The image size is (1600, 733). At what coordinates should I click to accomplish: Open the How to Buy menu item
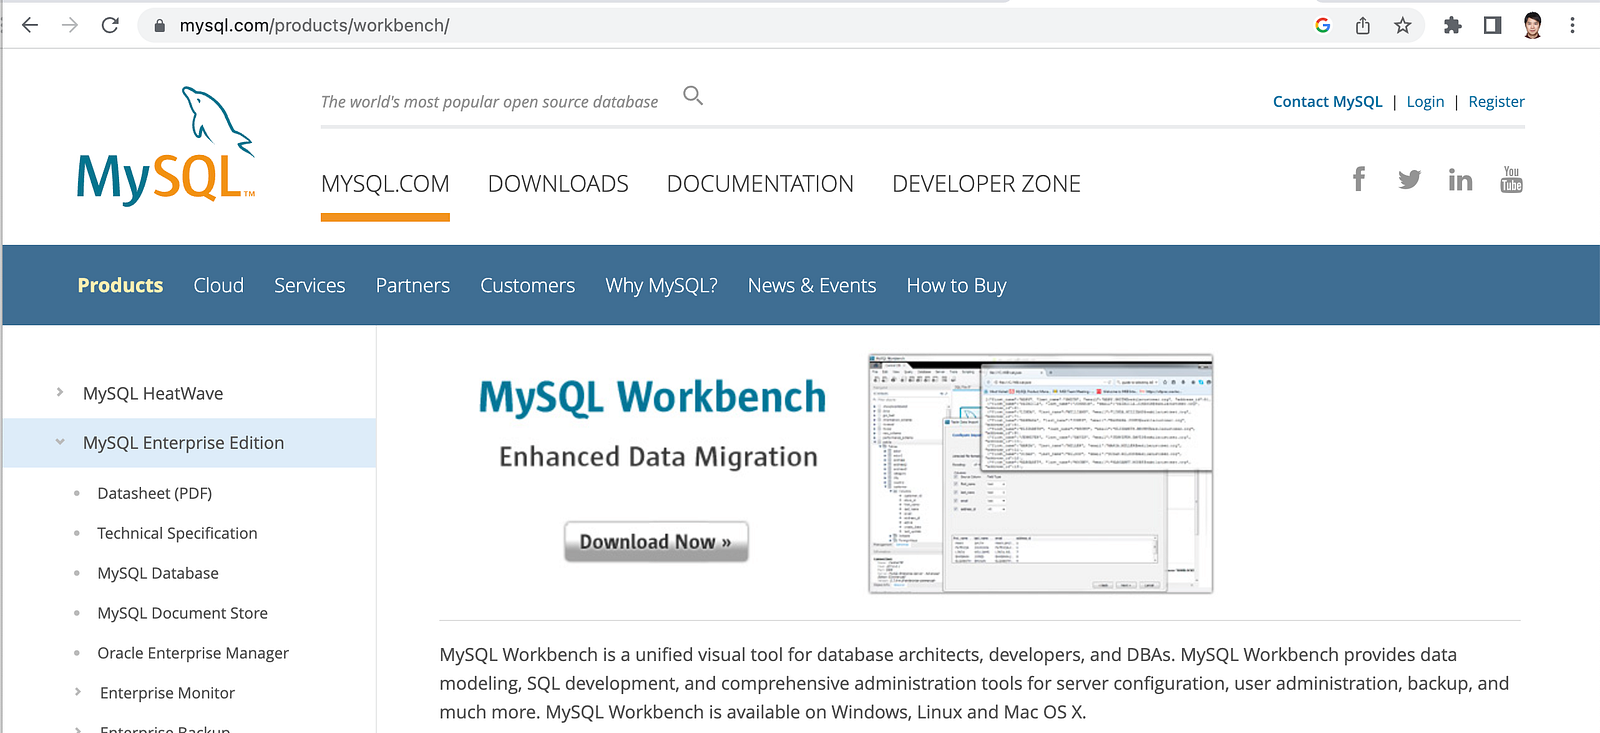(x=957, y=286)
